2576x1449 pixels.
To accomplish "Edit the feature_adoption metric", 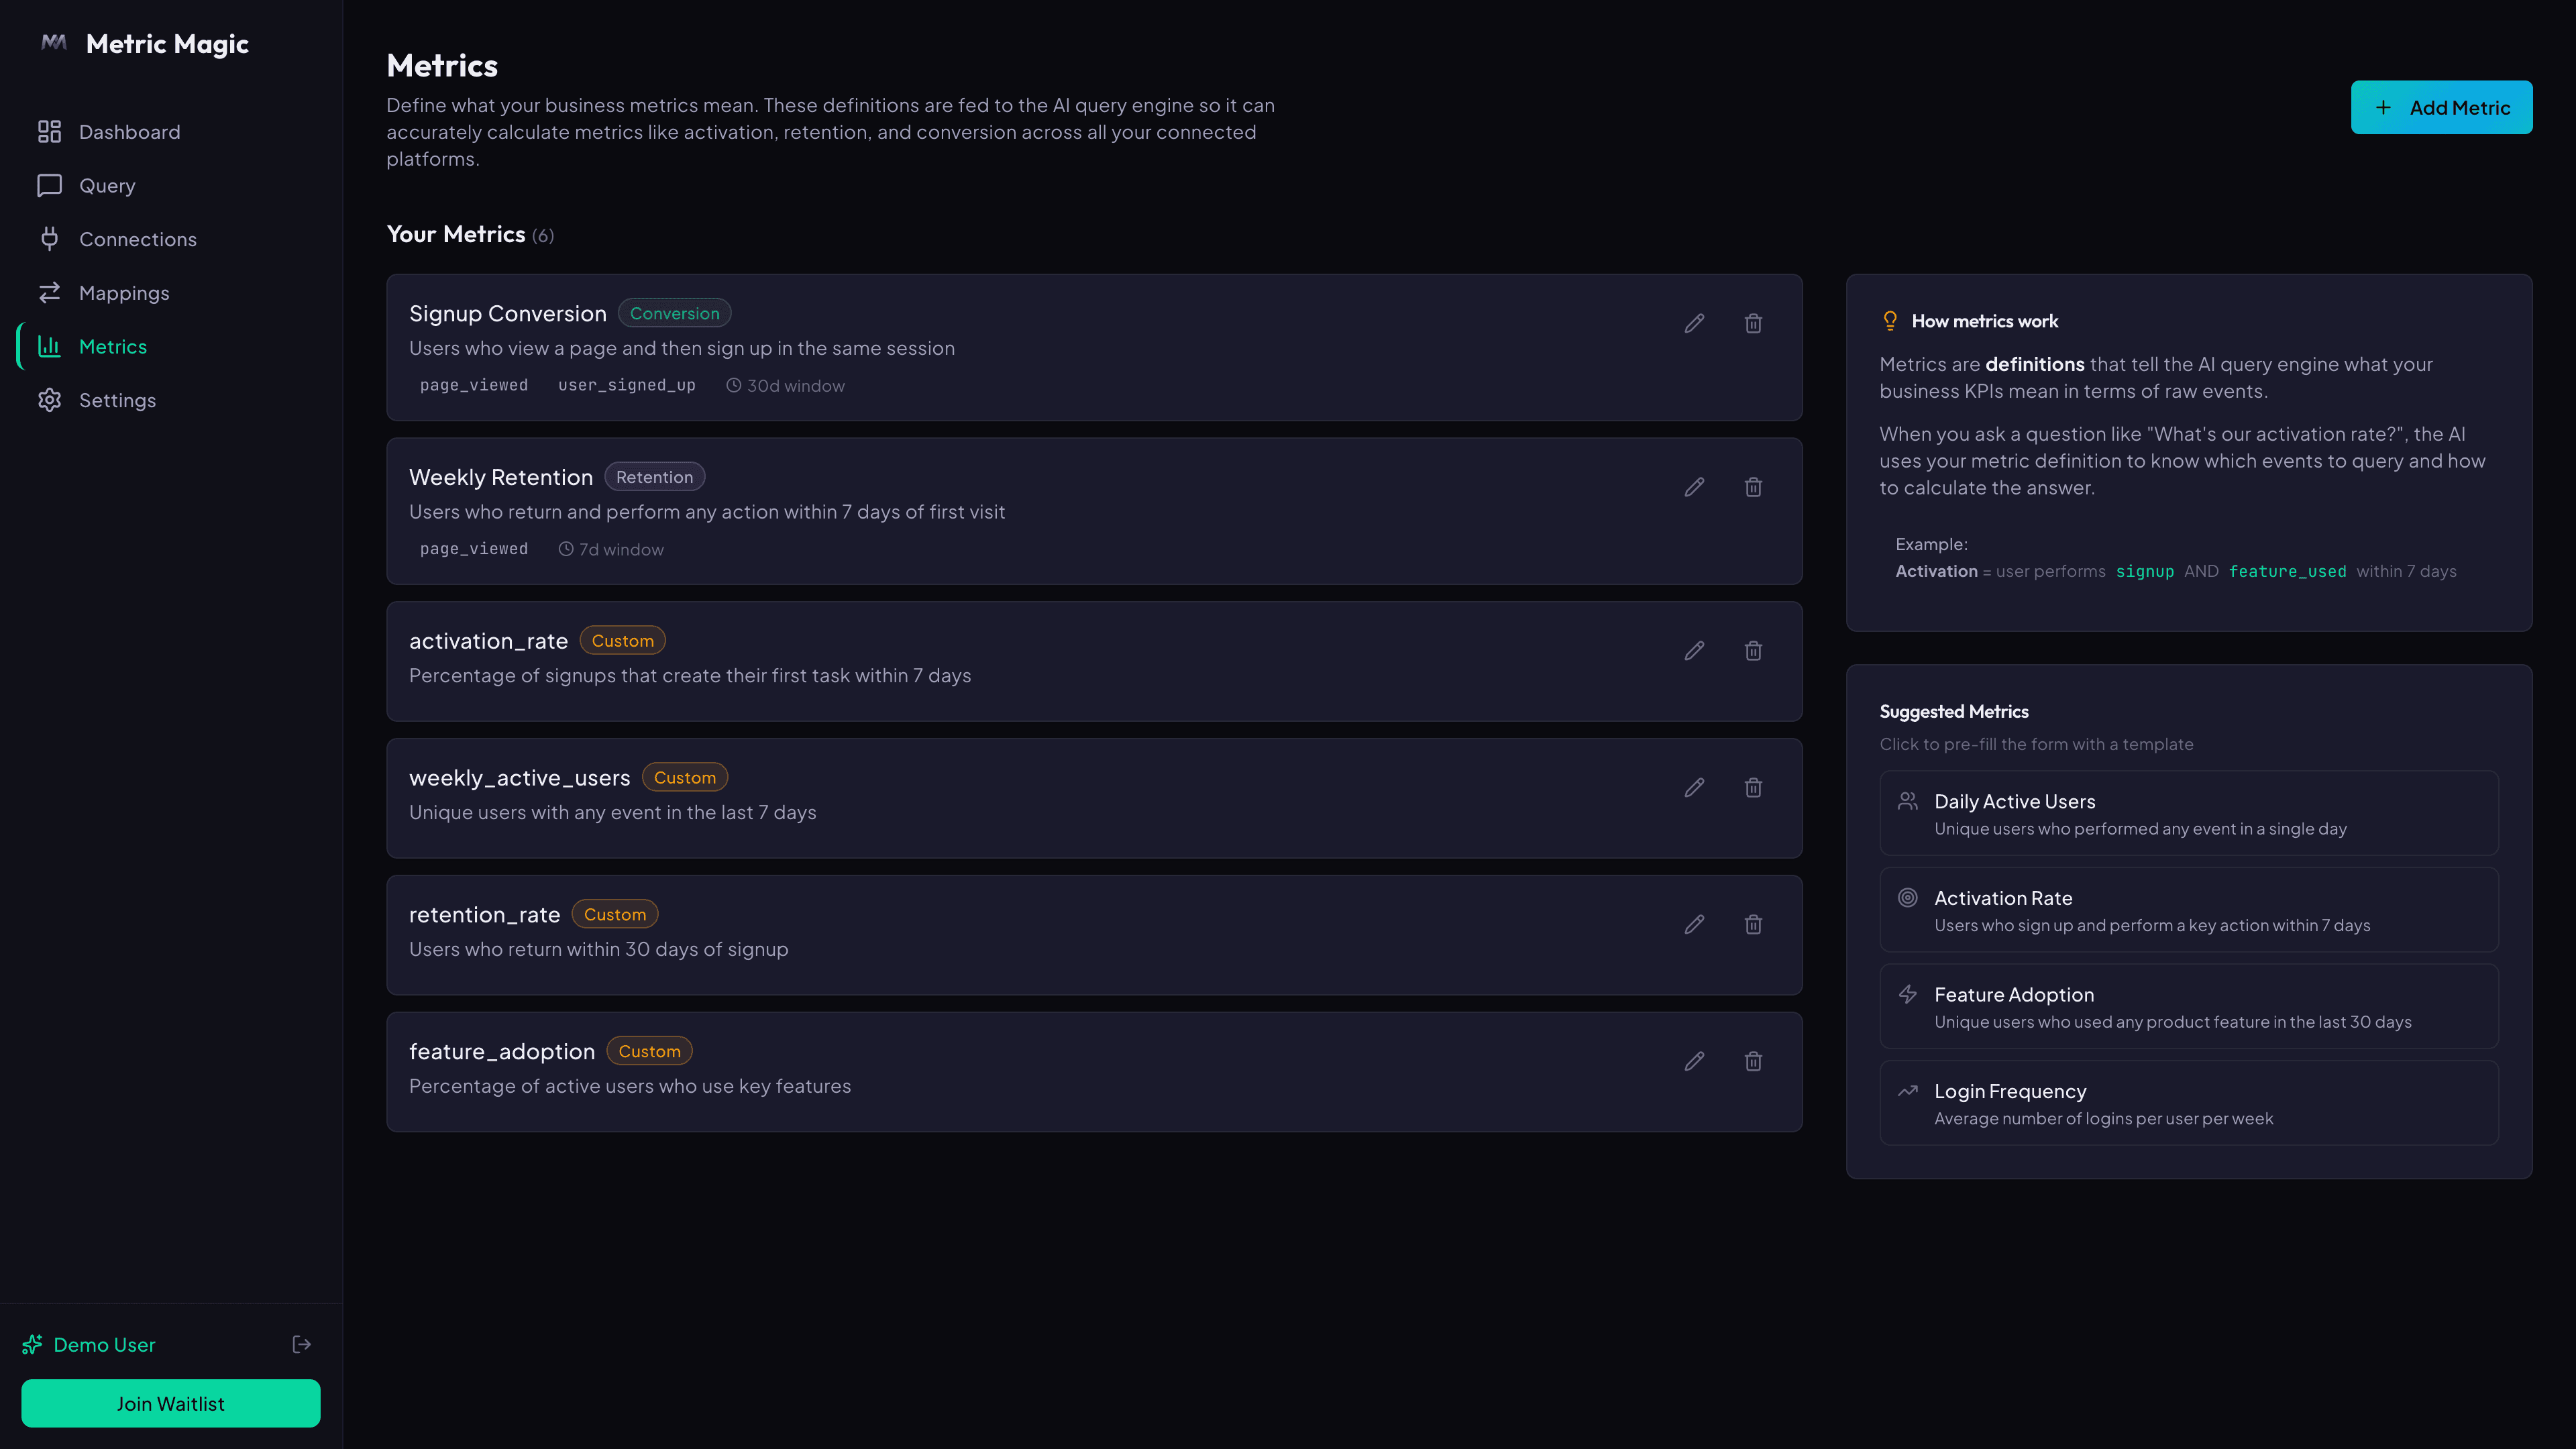I will pos(1694,1061).
